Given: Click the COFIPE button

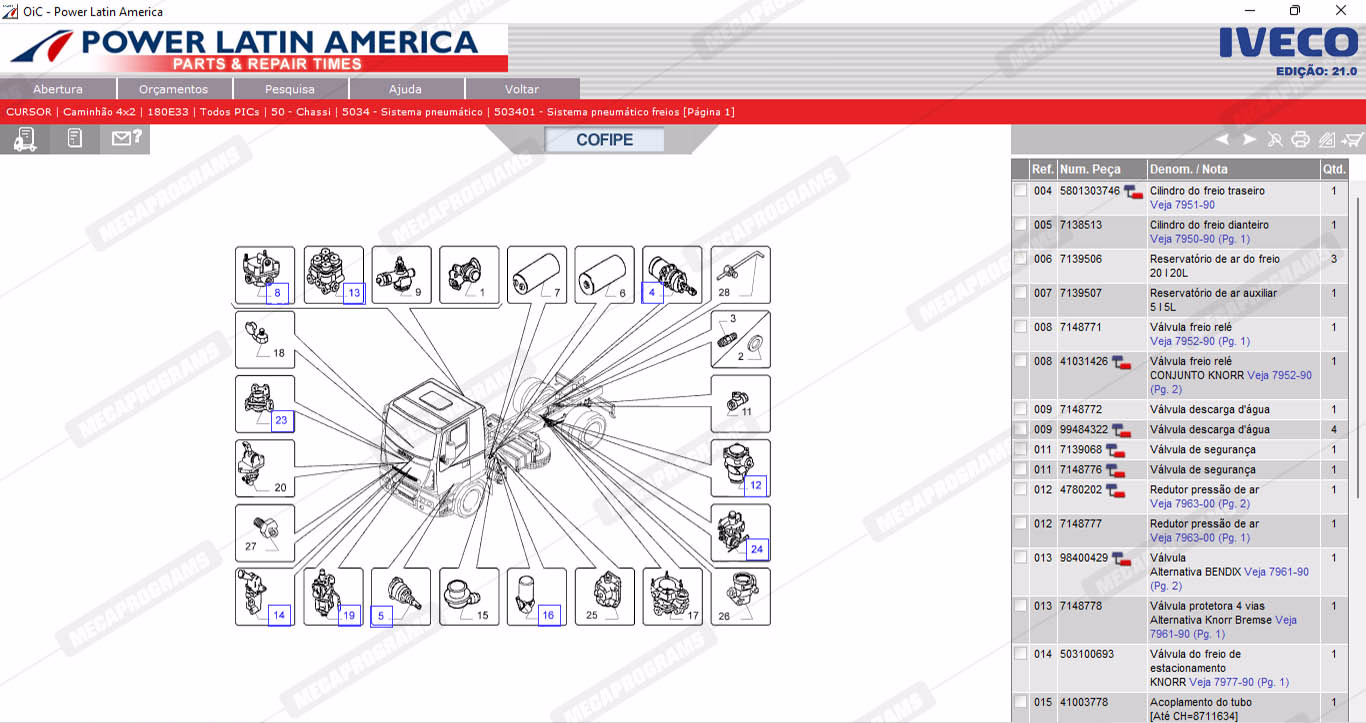Looking at the screenshot, I should point(604,140).
